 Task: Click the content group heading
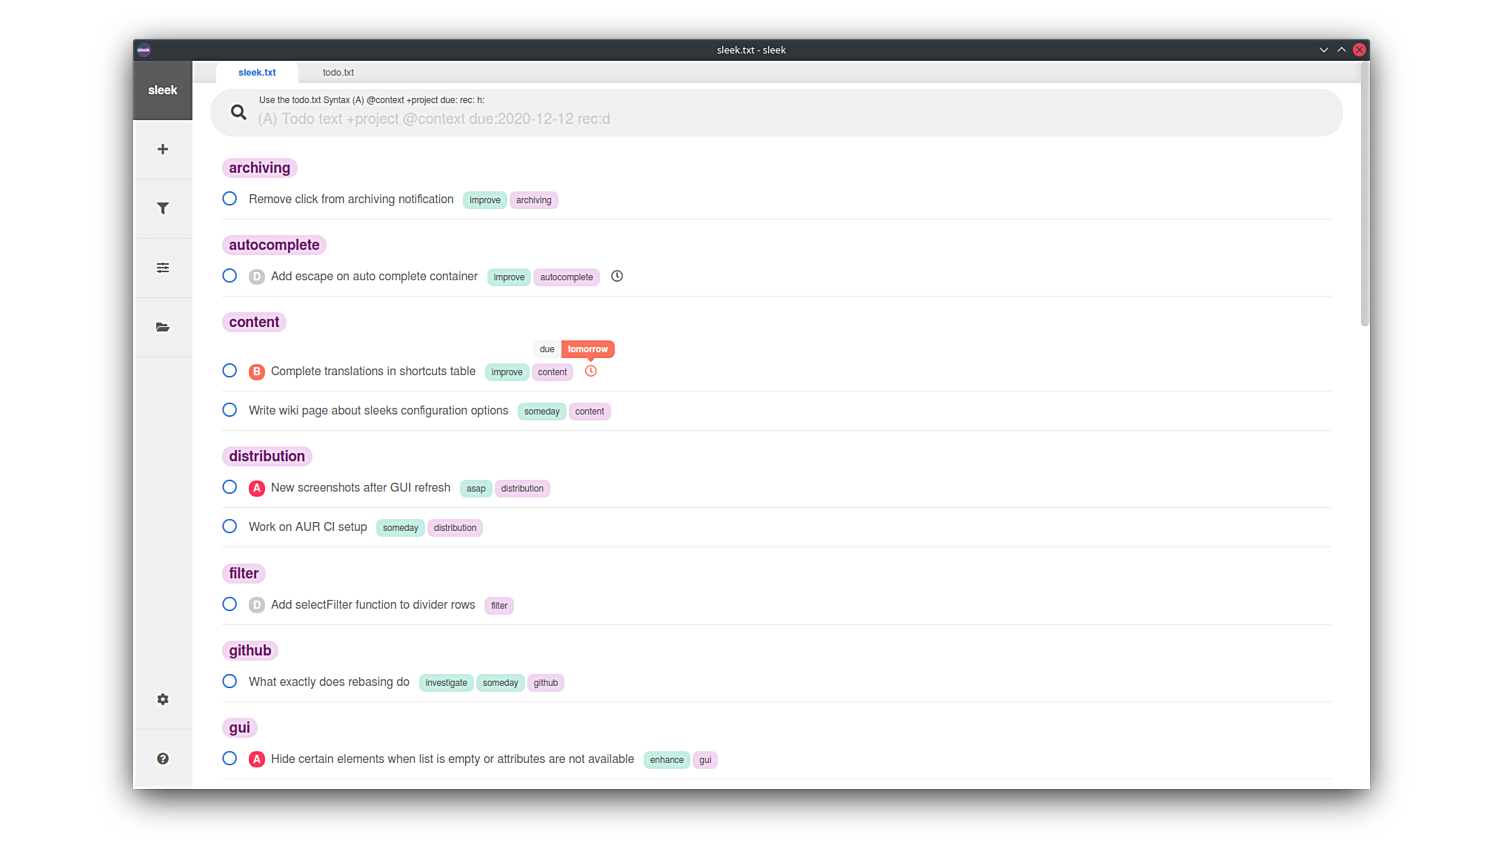point(254,322)
